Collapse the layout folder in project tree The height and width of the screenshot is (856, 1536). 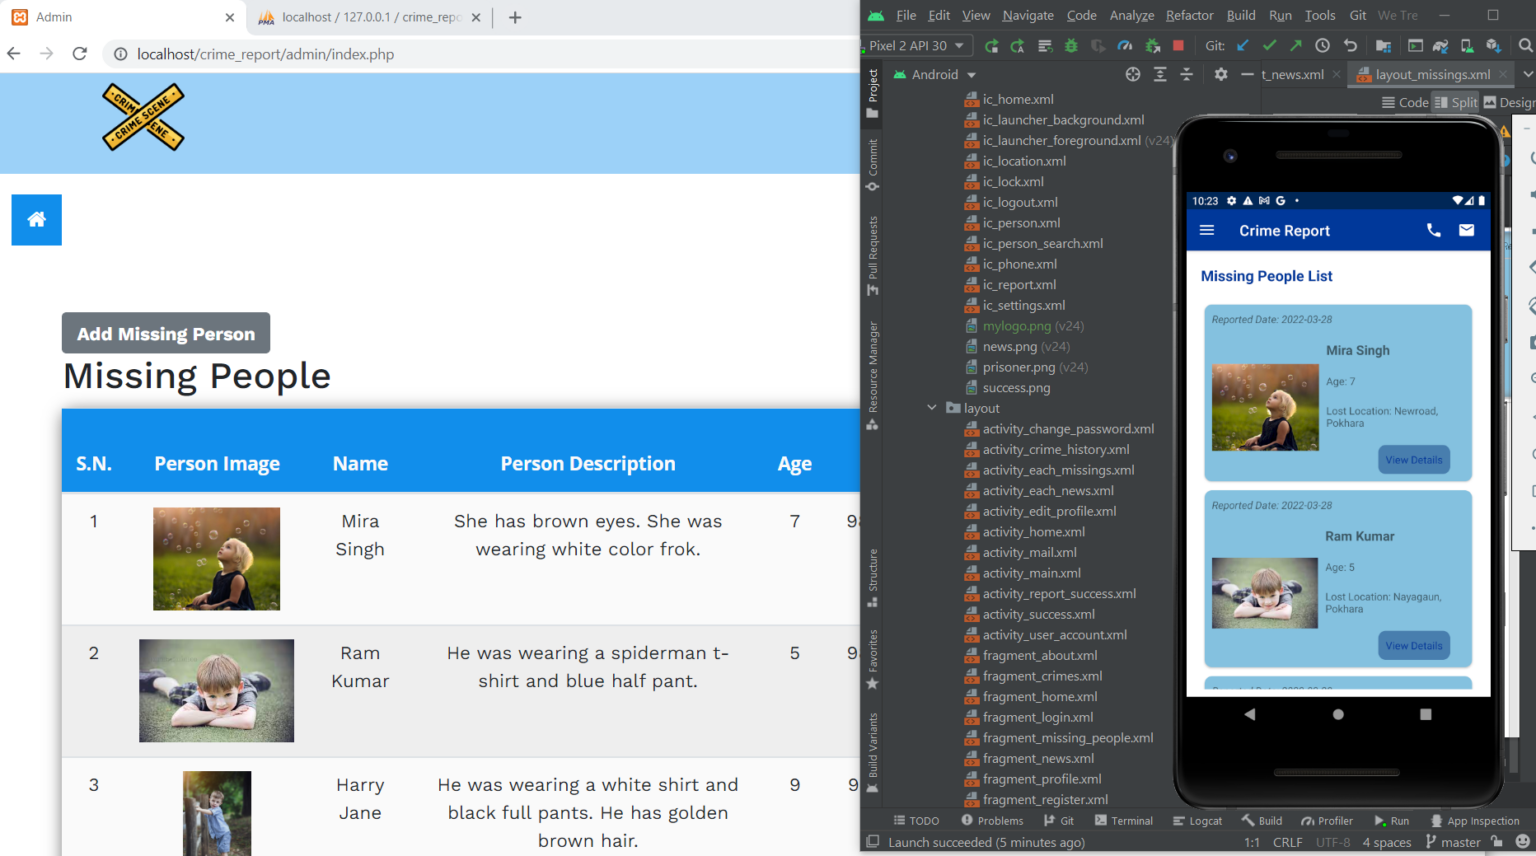point(932,408)
